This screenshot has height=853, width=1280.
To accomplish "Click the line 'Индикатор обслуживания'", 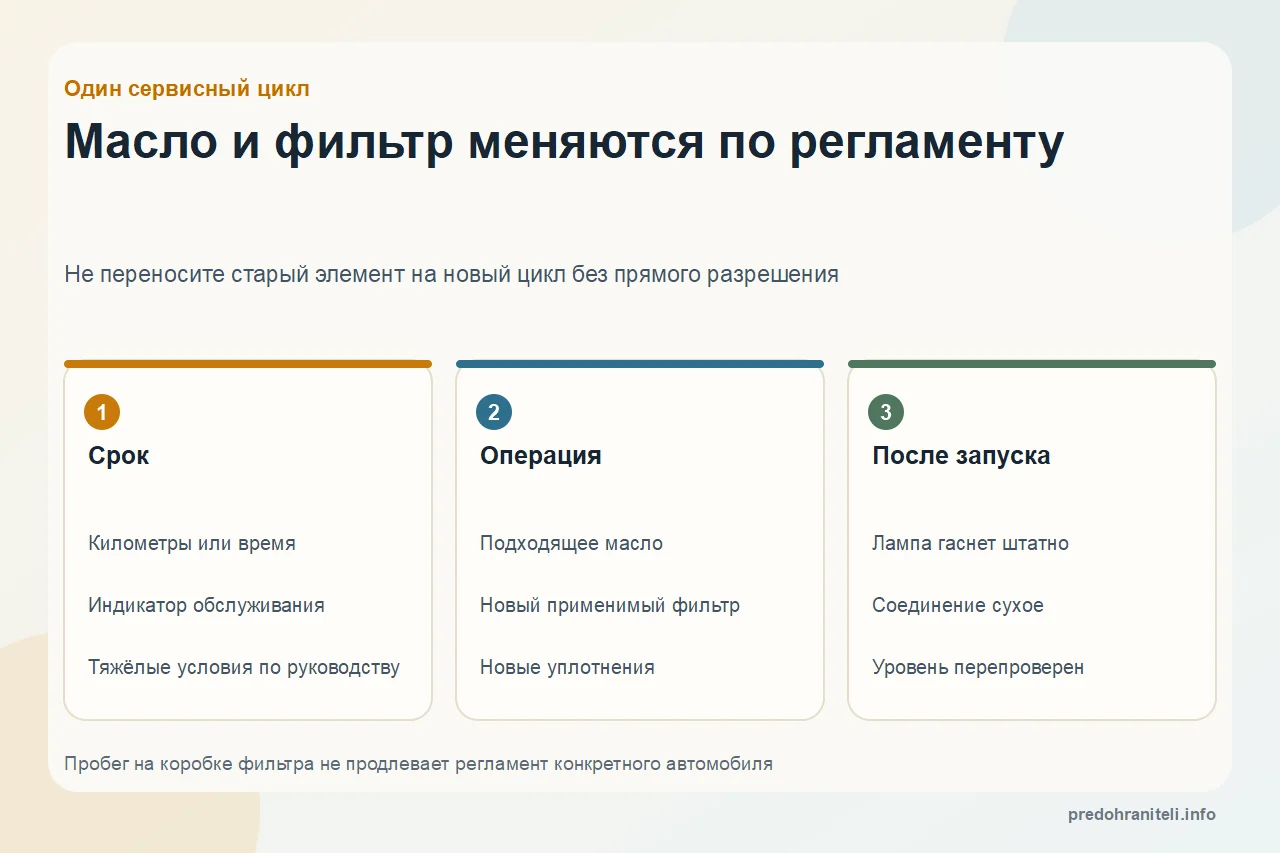I will click(206, 605).
